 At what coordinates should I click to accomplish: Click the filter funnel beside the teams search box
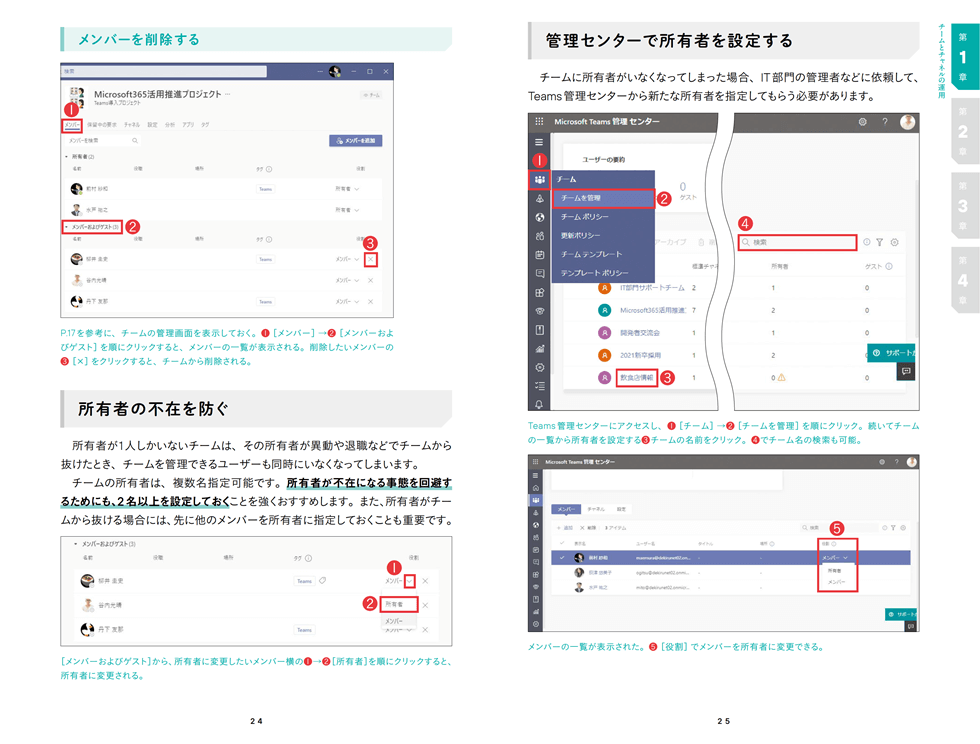(x=879, y=242)
